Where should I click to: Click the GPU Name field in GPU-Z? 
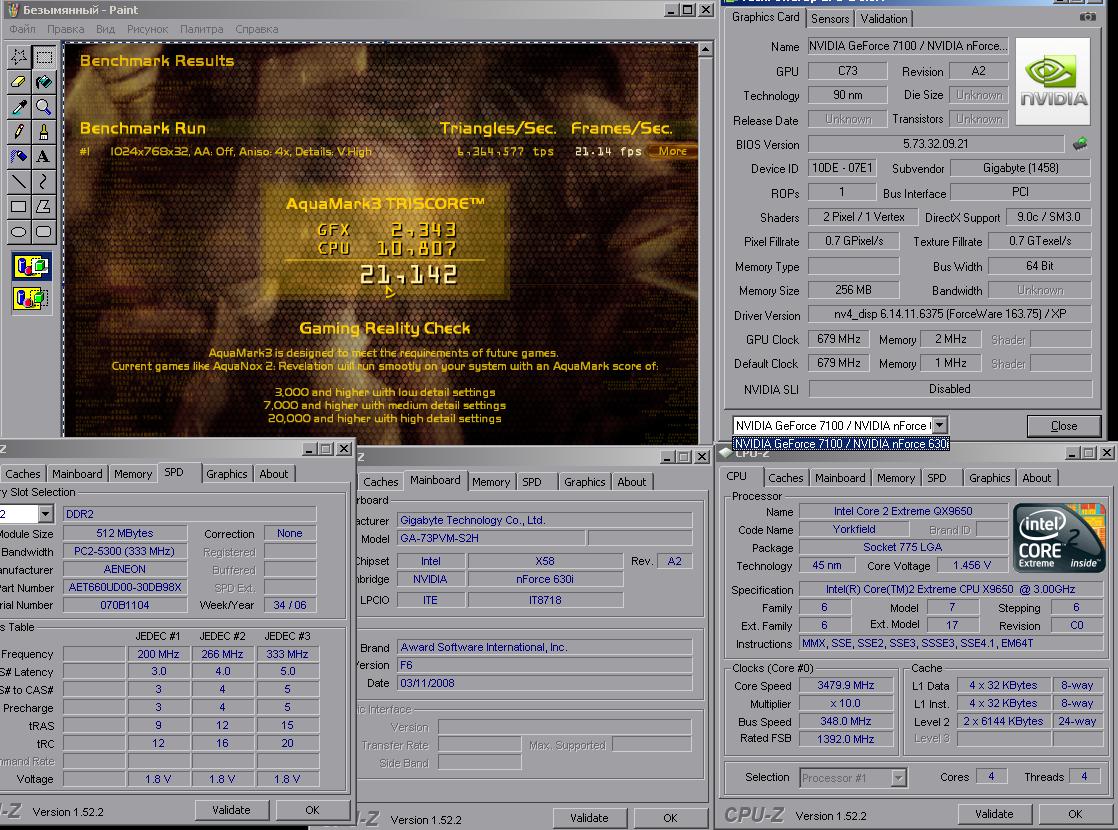coord(908,46)
